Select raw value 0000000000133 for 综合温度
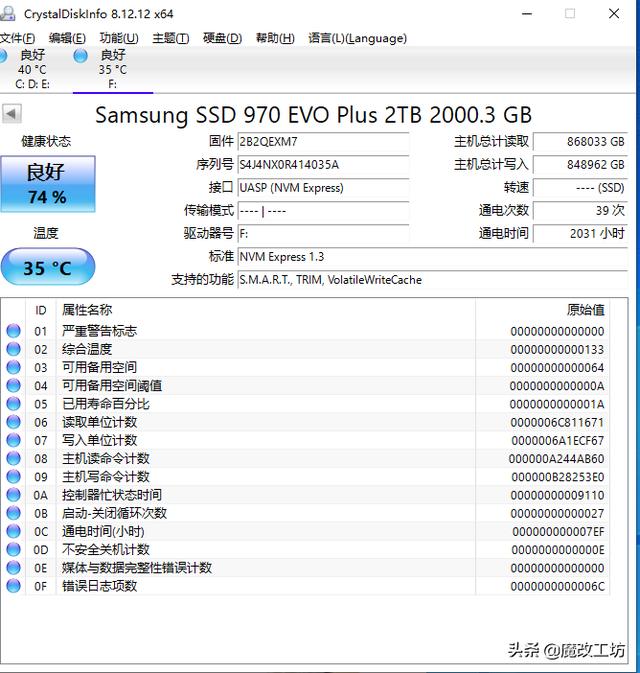The width and height of the screenshot is (640, 673). coord(557,349)
